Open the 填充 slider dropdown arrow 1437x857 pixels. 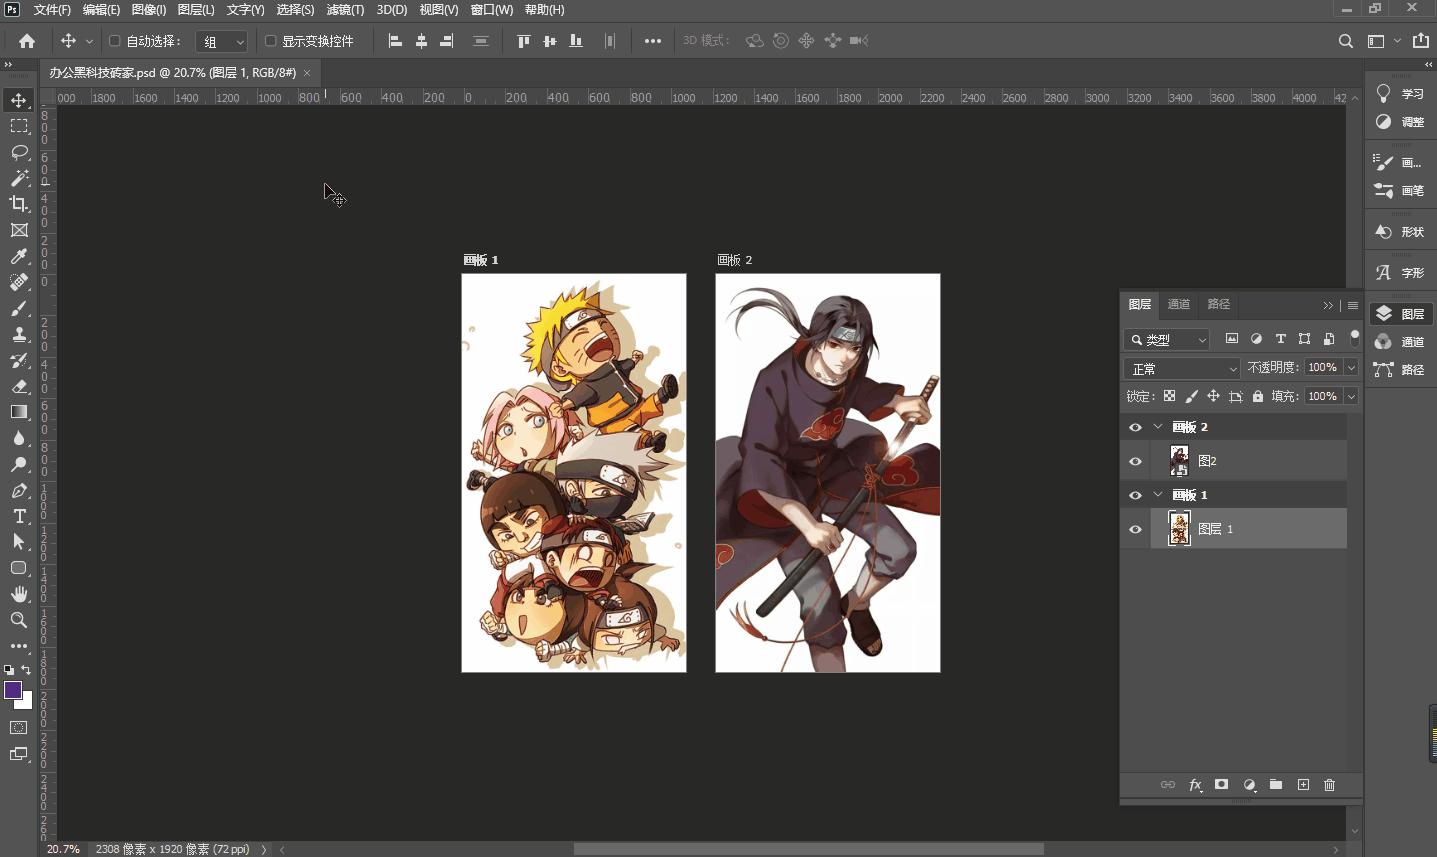1351,396
